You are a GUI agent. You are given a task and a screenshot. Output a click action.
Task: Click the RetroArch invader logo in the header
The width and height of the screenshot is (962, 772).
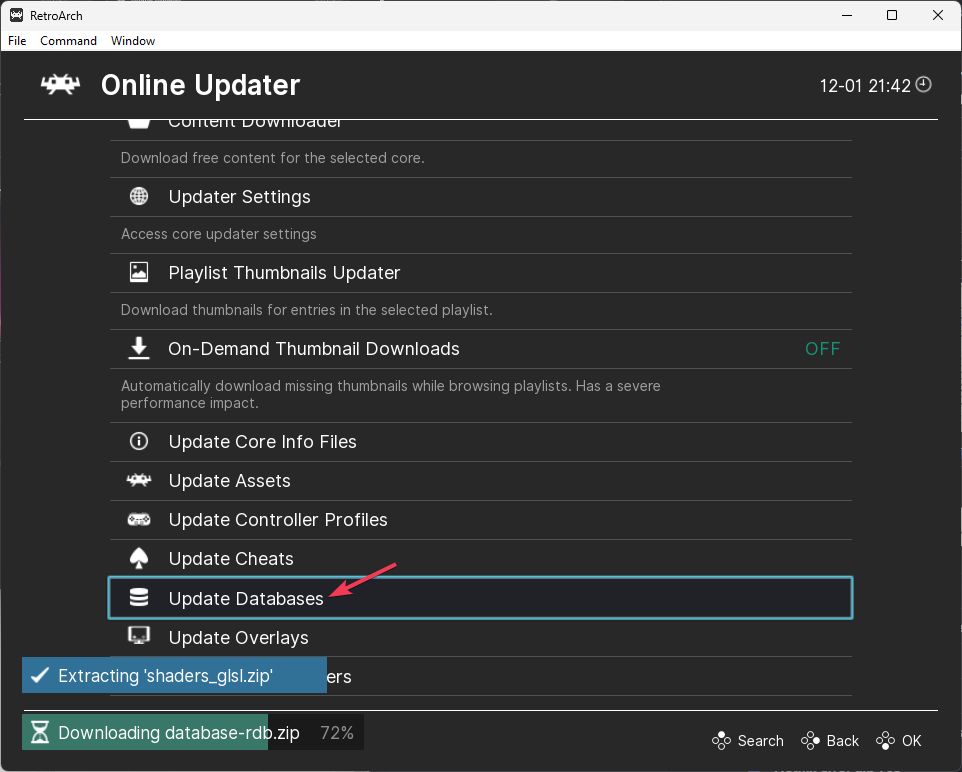[60, 85]
